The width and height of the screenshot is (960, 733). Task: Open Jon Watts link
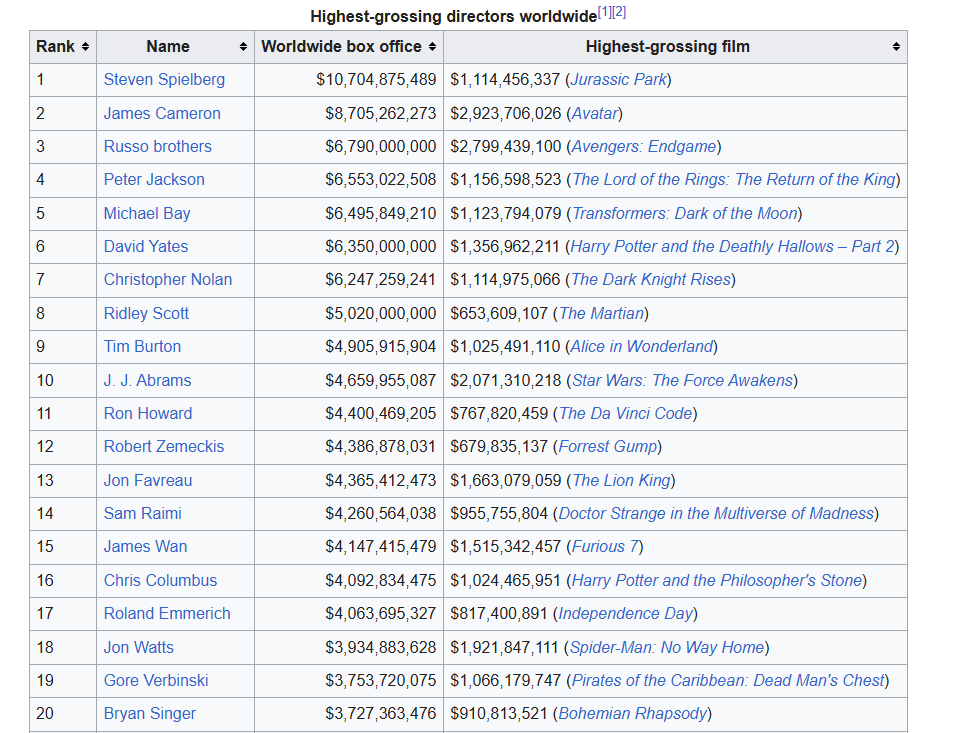tap(138, 647)
